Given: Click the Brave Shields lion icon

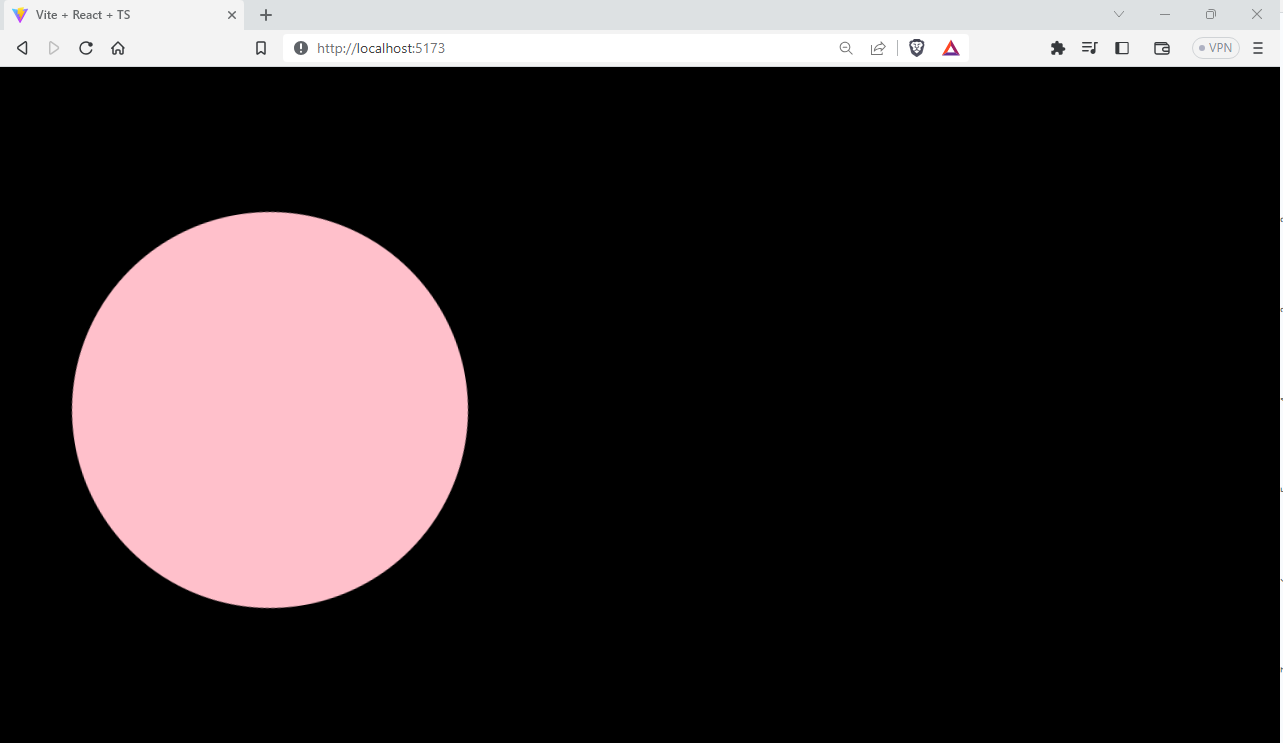Looking at the screenshot, I should pos(916,48).
